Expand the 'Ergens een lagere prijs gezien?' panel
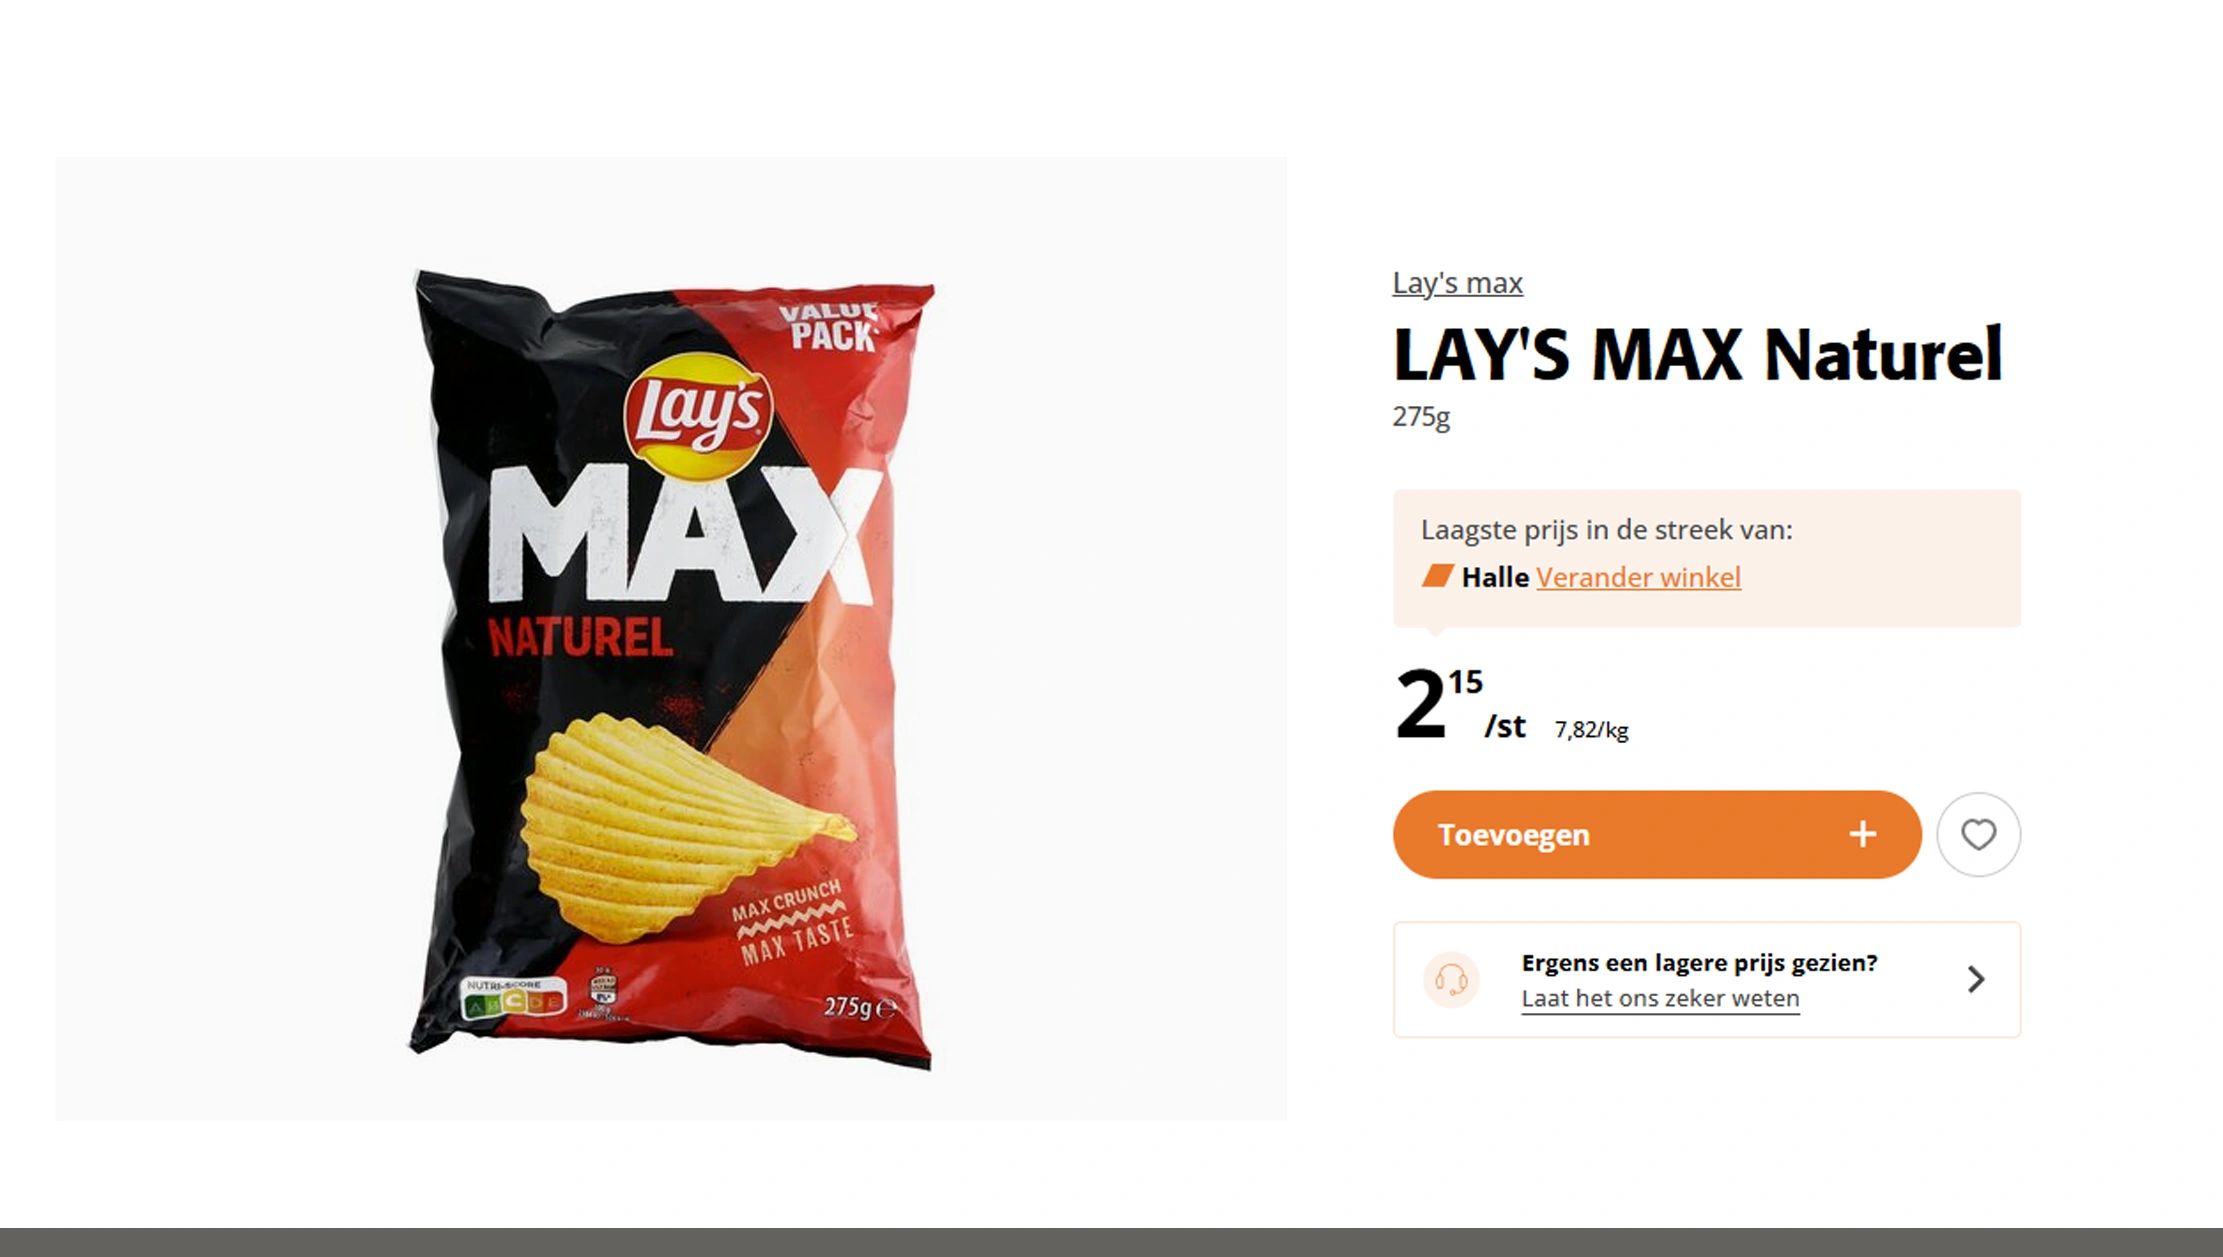 pyautogui.click(x=1706, y=980)
